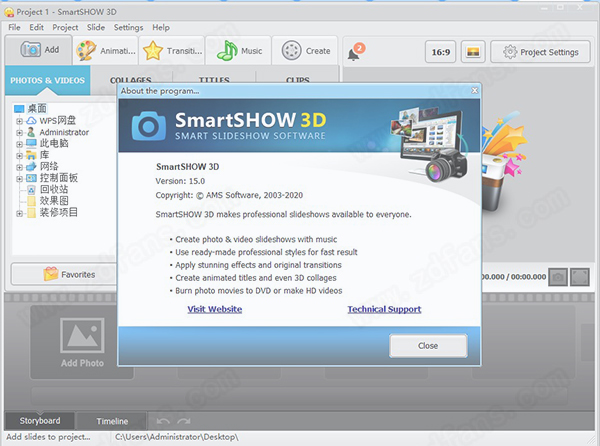The height and width of the screenshot is (446, 600).
Task: Open the Create tab with film reel icon
Action: point(306,49)
